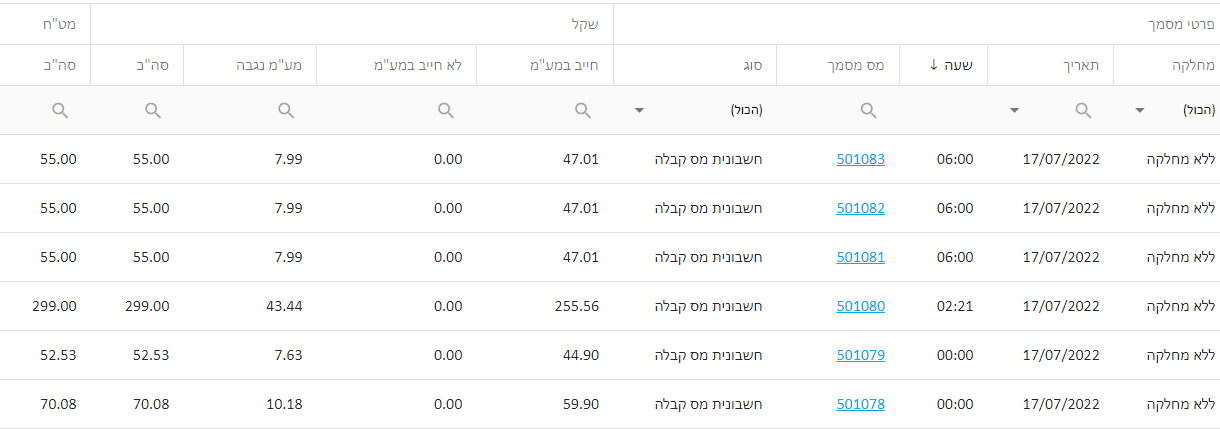The height and width of the screenshot is (429, 1220).
Task: Select 52.53 in the שקל total column
Action: click(151, 355)
